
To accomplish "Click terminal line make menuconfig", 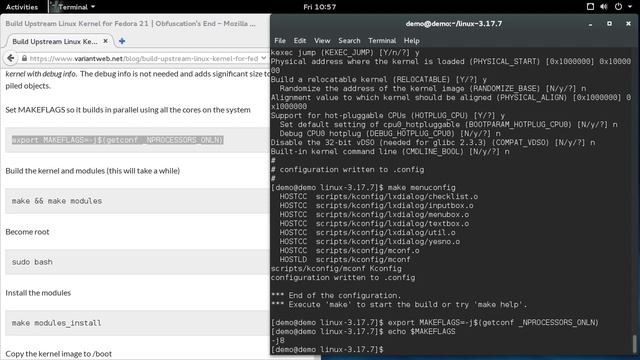I will (x=363, y=188).
